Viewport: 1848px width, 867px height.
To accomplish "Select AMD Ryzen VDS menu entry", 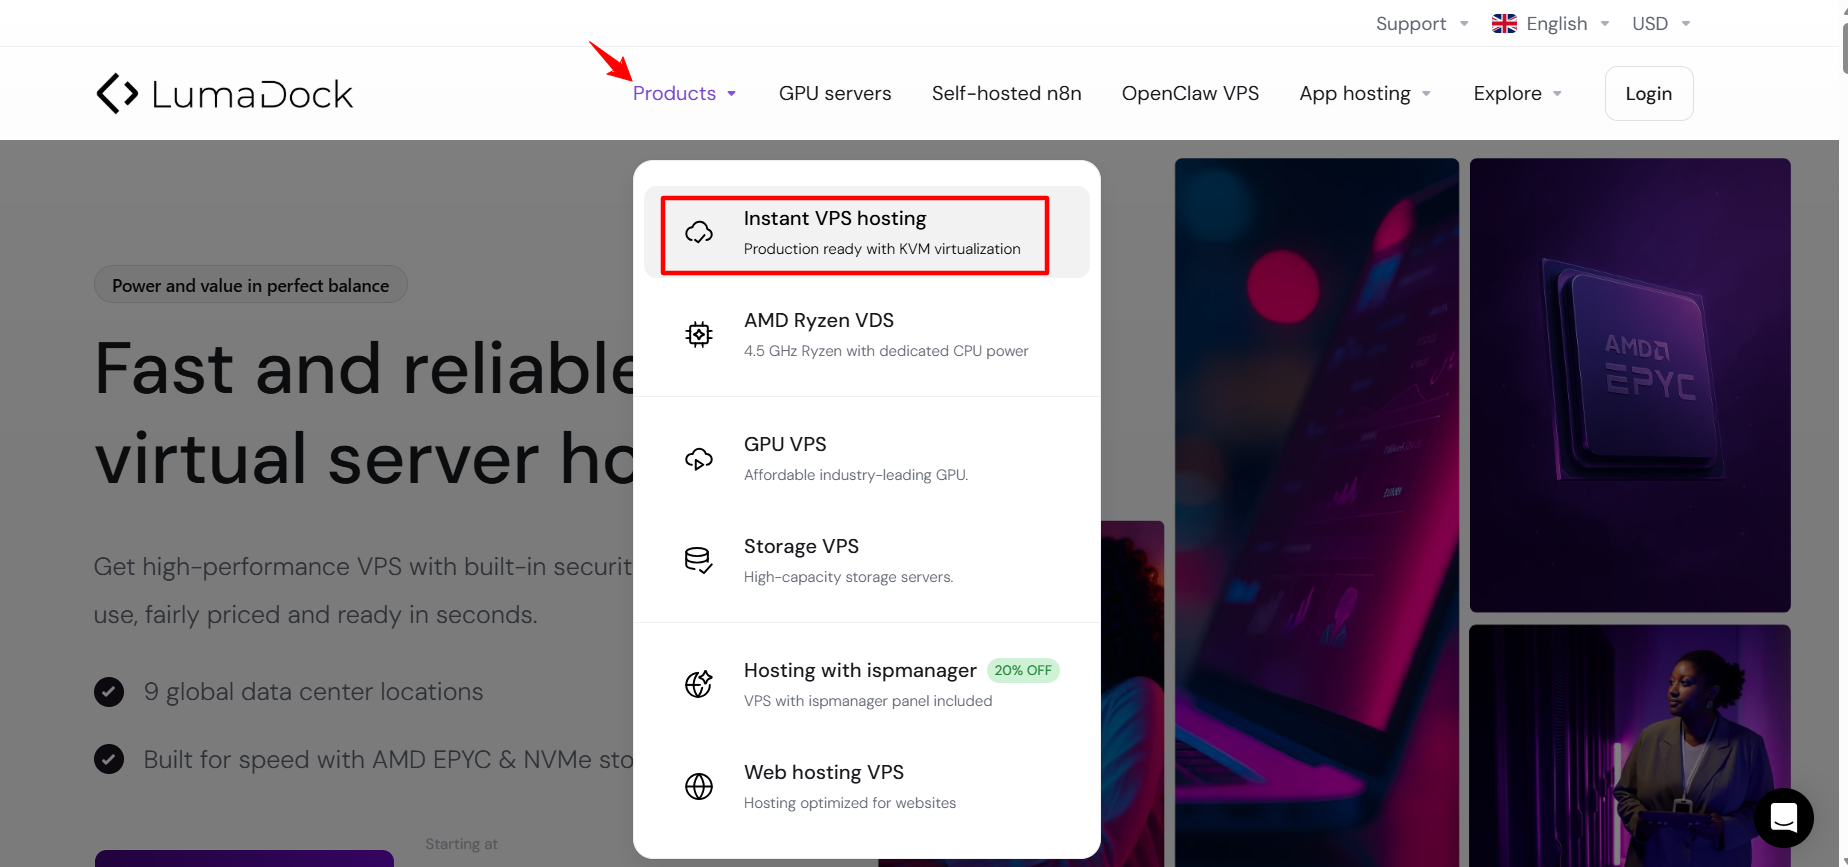I will pyautogui.click(x=866, y=334).
